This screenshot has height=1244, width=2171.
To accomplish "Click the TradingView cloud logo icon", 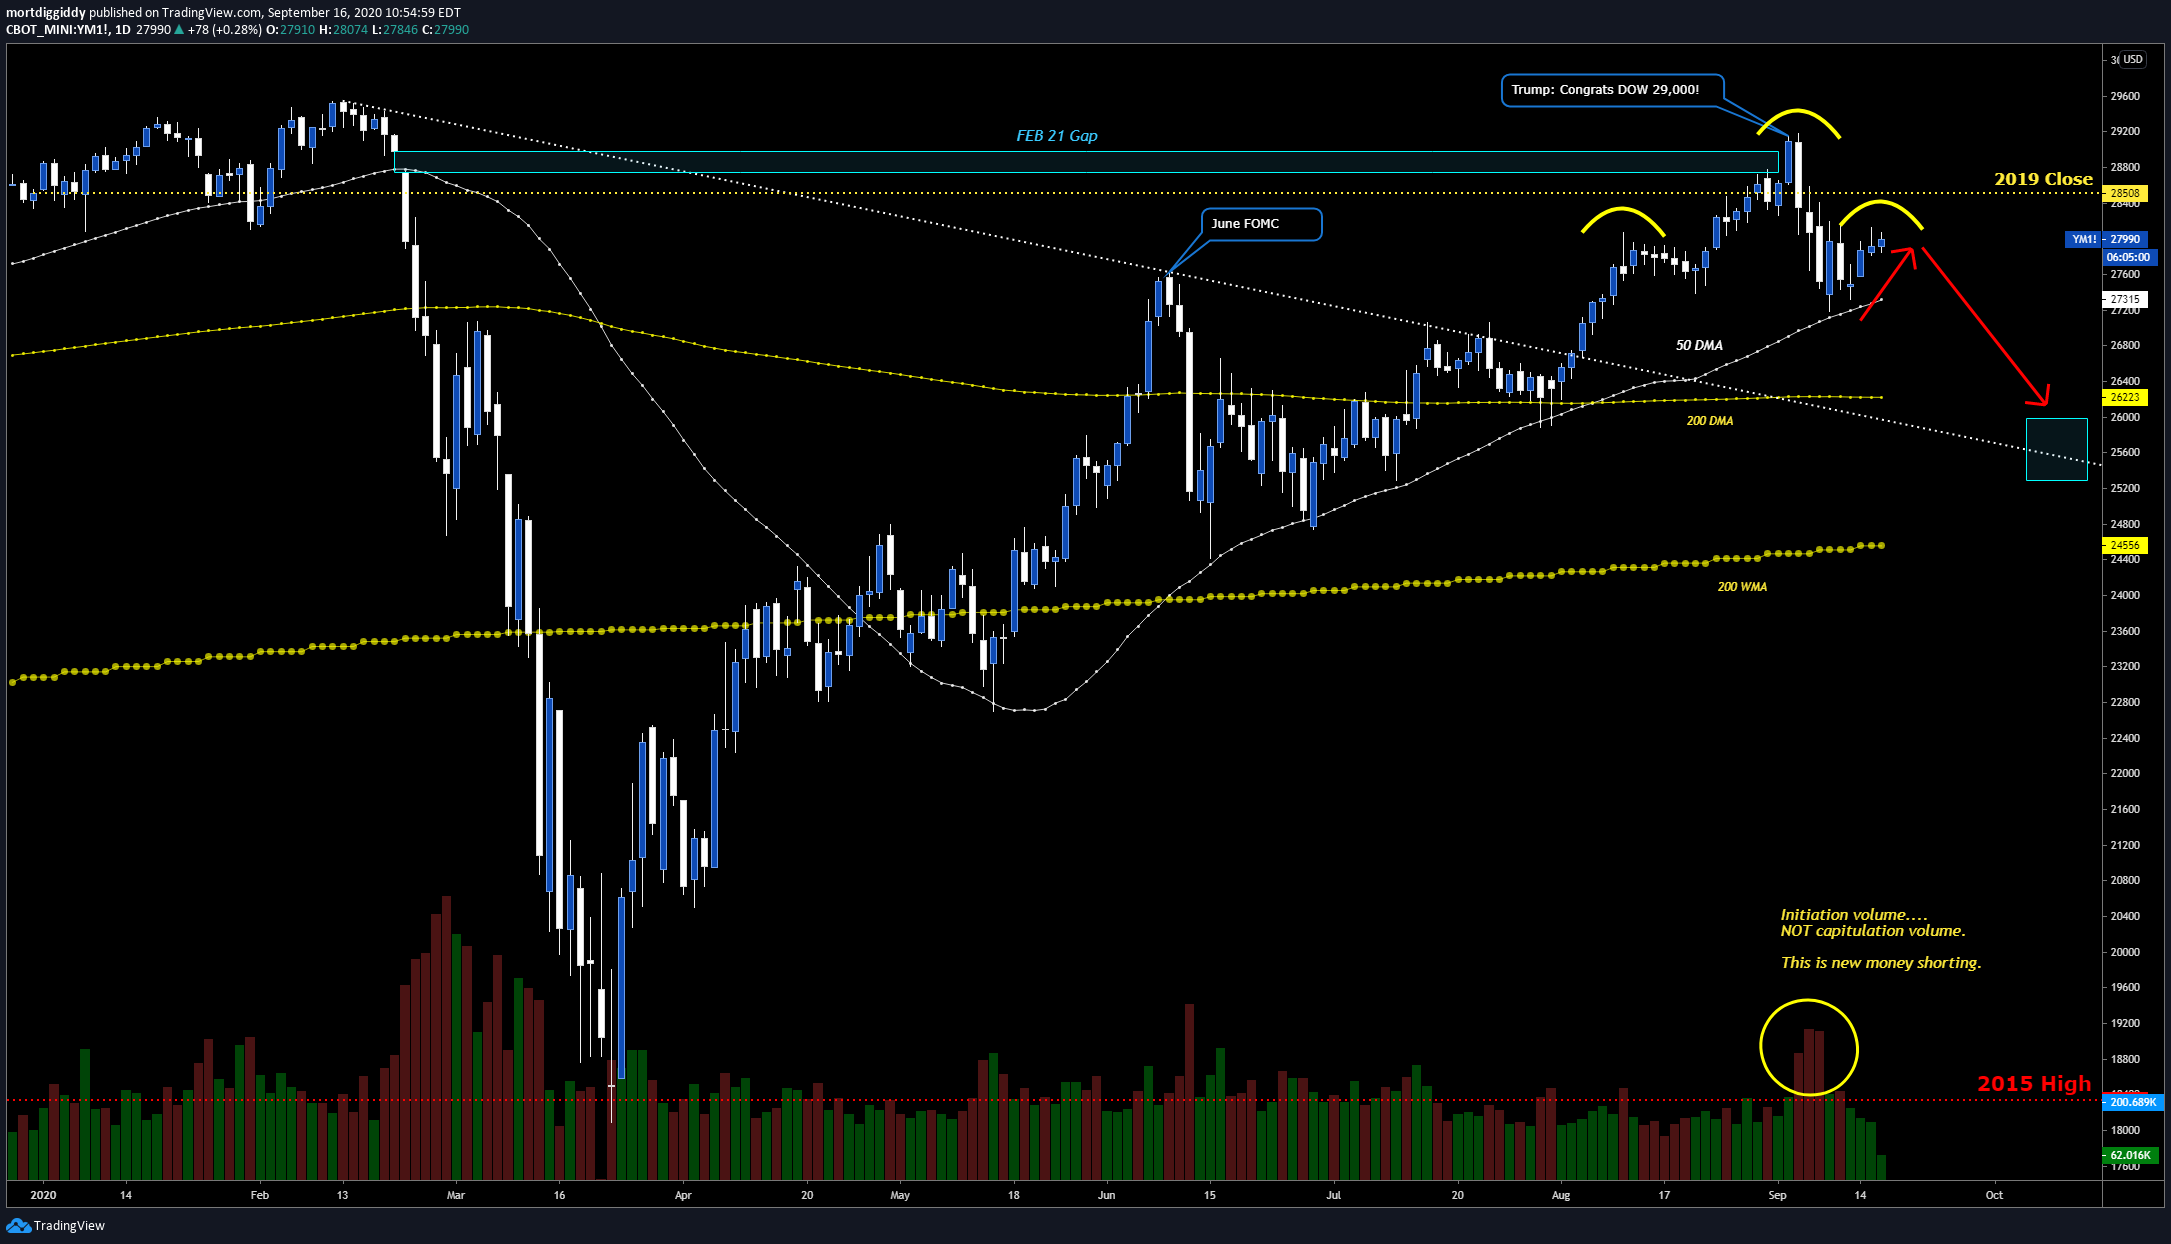I will pyautogui.click(x=18, y=1225).
